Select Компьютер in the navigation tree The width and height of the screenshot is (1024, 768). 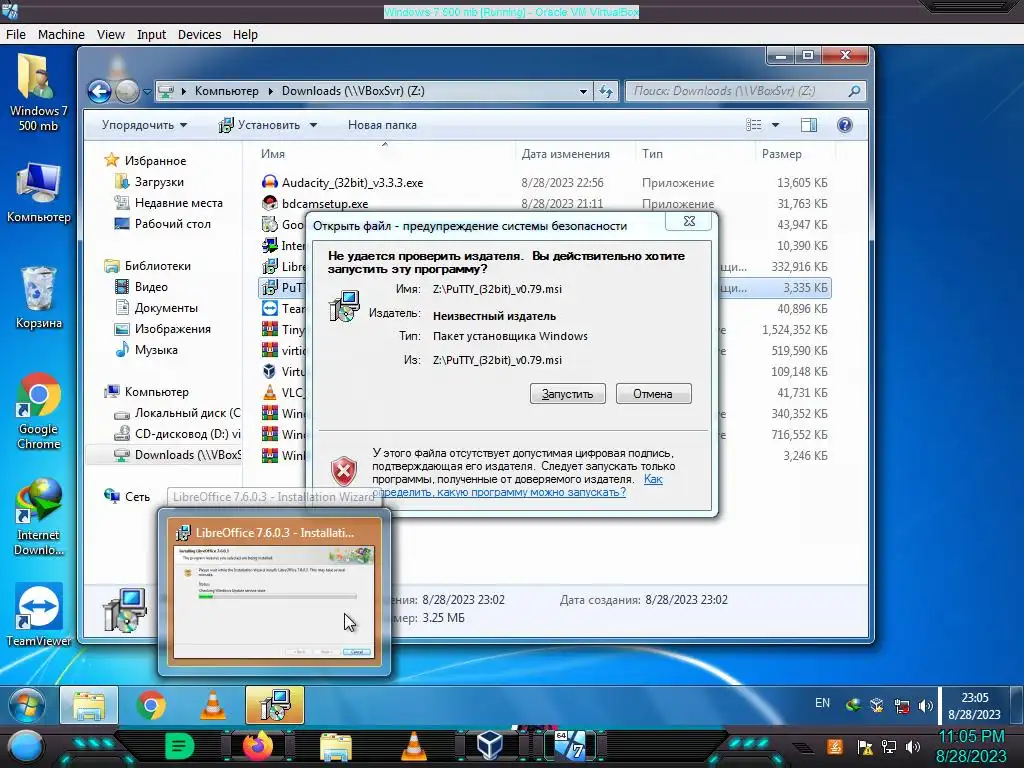click(156, 392)
